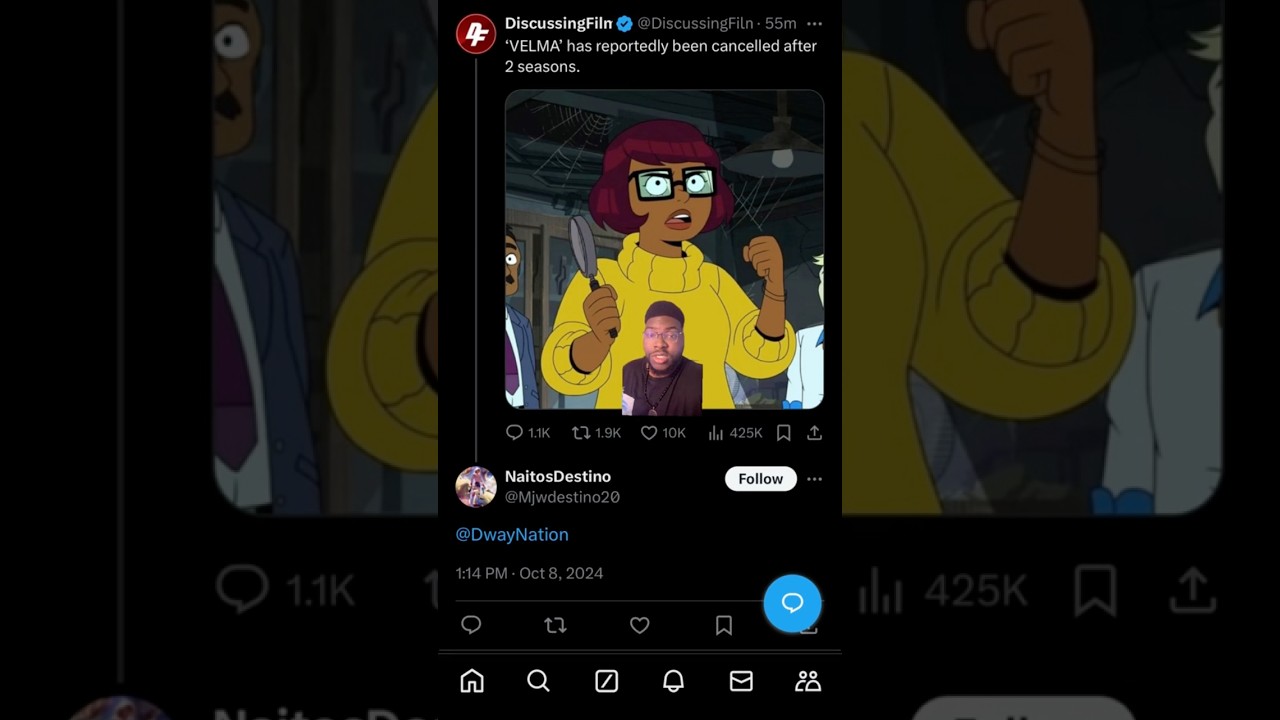Image resolution: width=1280 pixels, height=720 pixels.
Task: Follow NaitosDestino
Action: click(761, 479)
